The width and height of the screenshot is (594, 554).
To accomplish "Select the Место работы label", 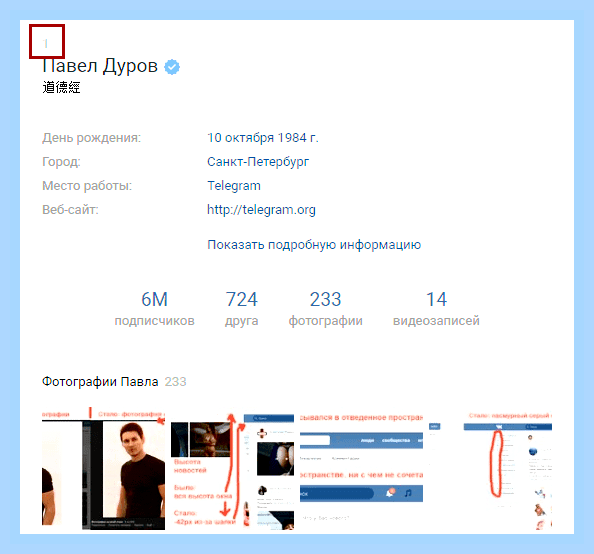I will coord(87,186).
